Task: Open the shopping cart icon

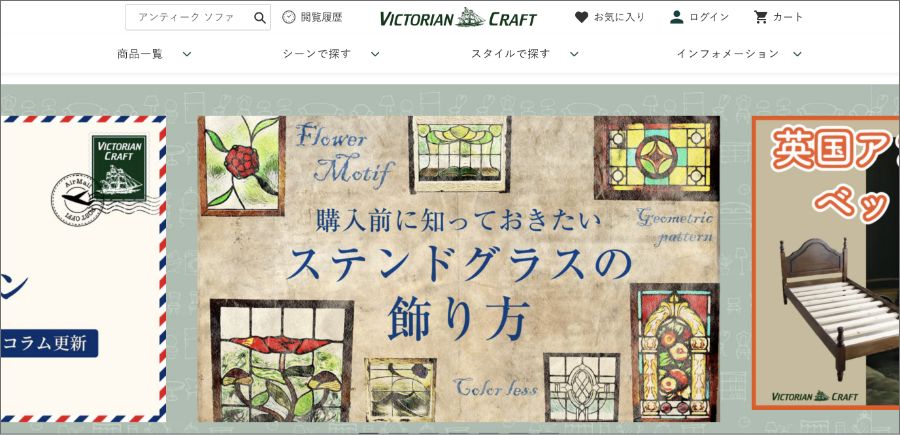Action: click(x=761, y=17)
